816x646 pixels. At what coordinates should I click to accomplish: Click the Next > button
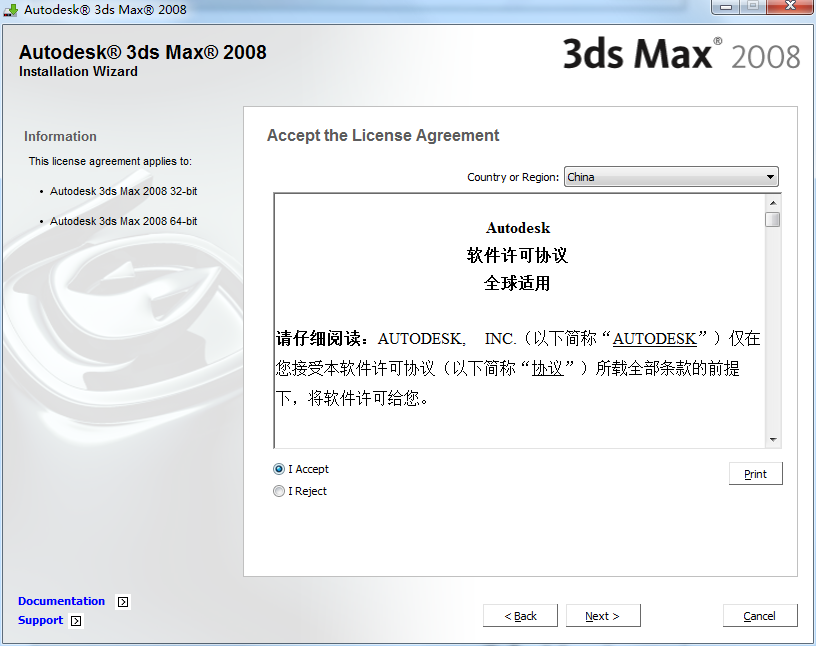[x=603, y=616]
